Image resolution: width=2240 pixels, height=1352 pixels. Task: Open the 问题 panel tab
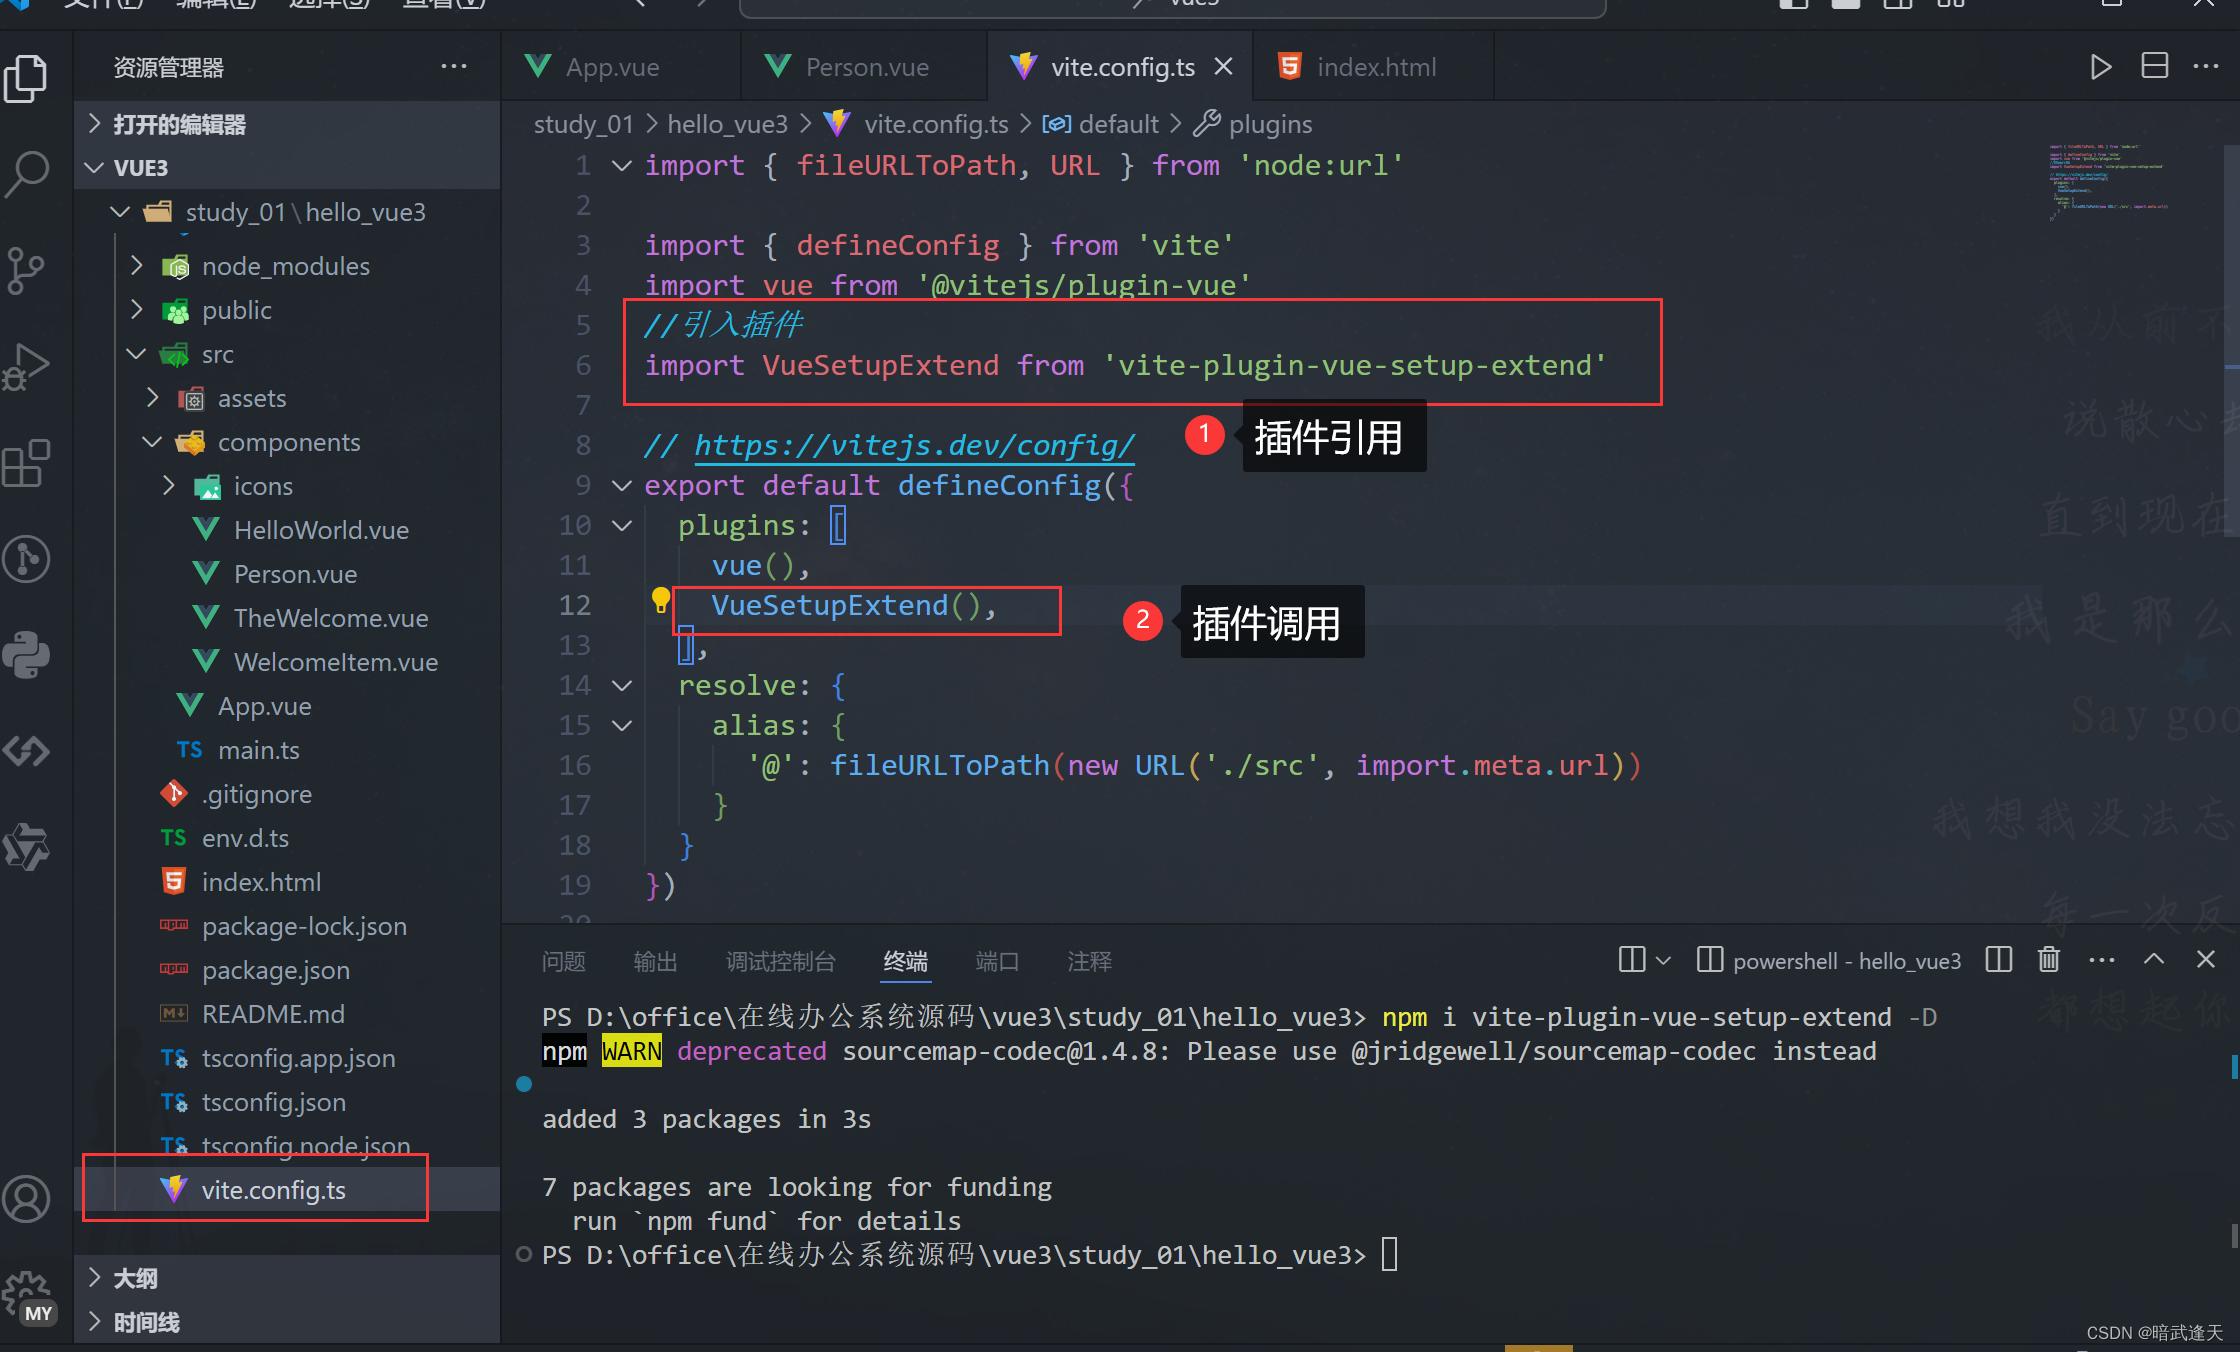[563, 961]
